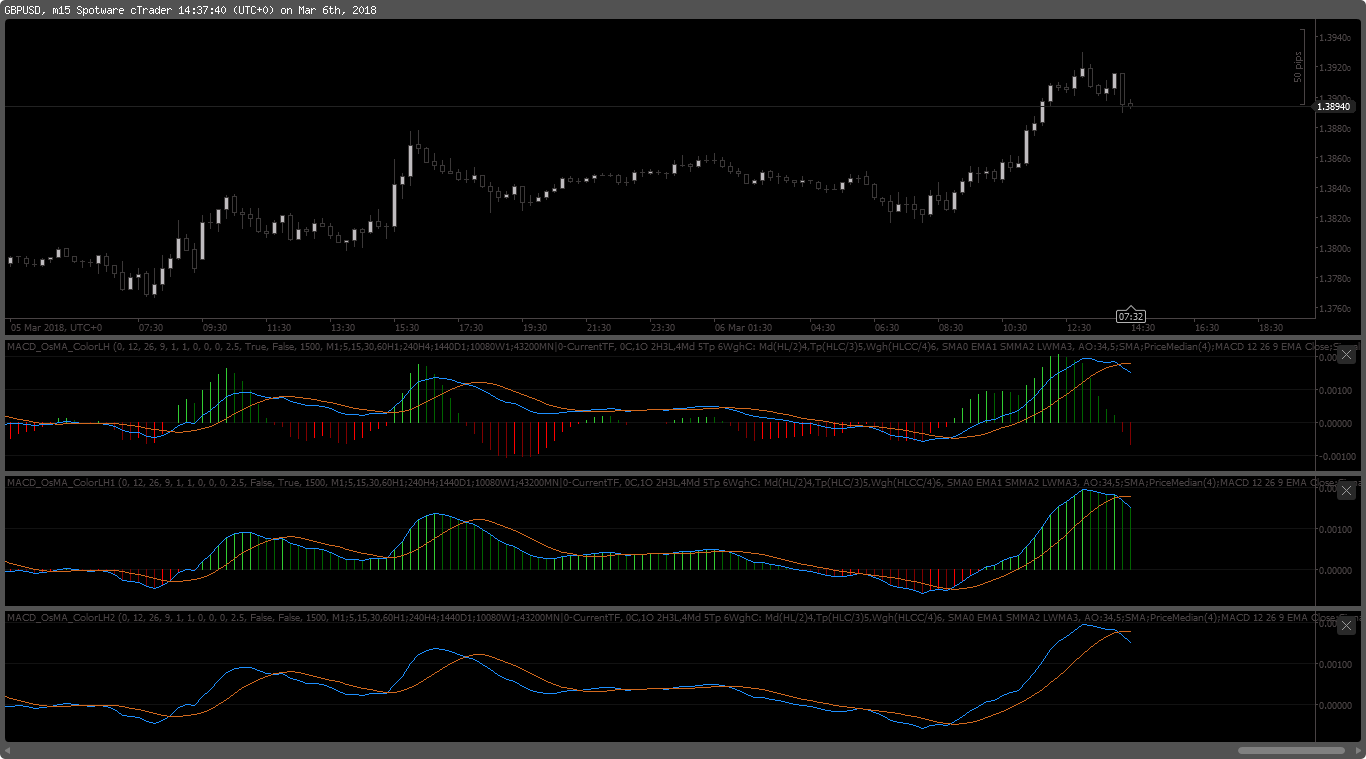Click the GBPUSD m15 chart title text

pyautogui.click(x=190, y=10)
